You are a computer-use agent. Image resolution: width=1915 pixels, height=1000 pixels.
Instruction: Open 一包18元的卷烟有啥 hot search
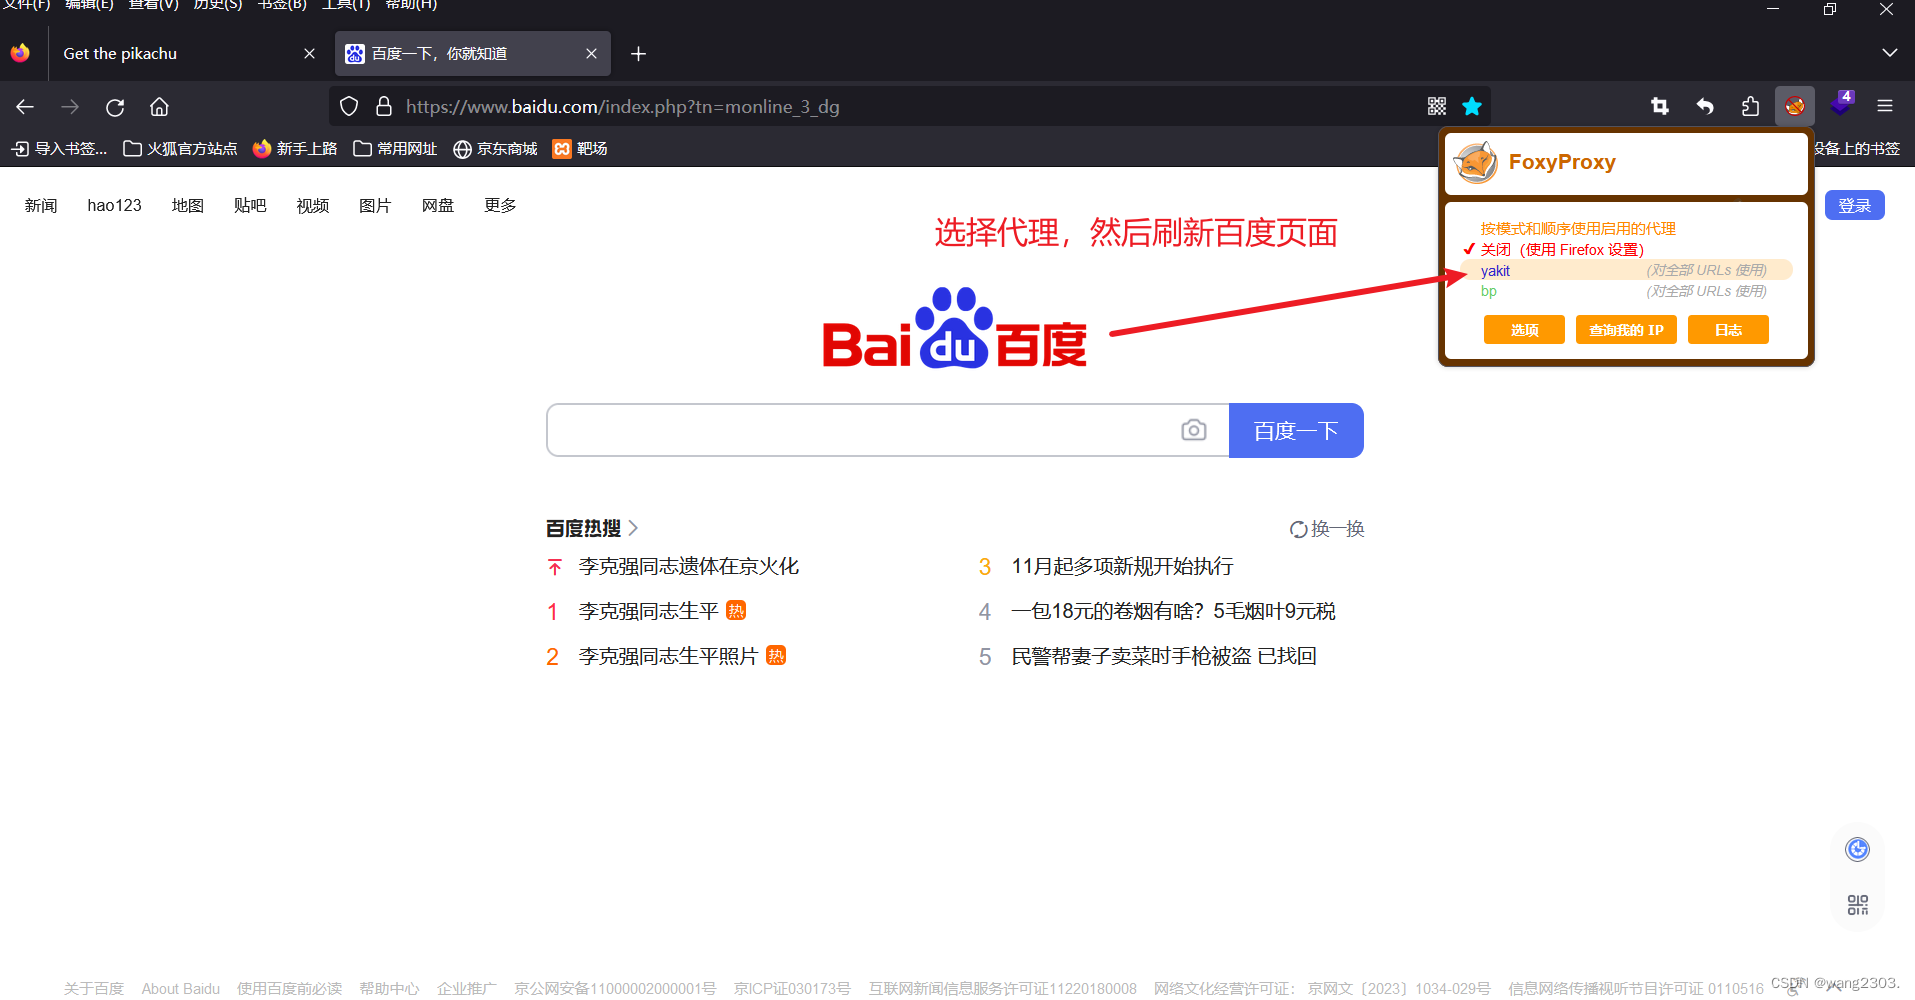click(1173, 611)
